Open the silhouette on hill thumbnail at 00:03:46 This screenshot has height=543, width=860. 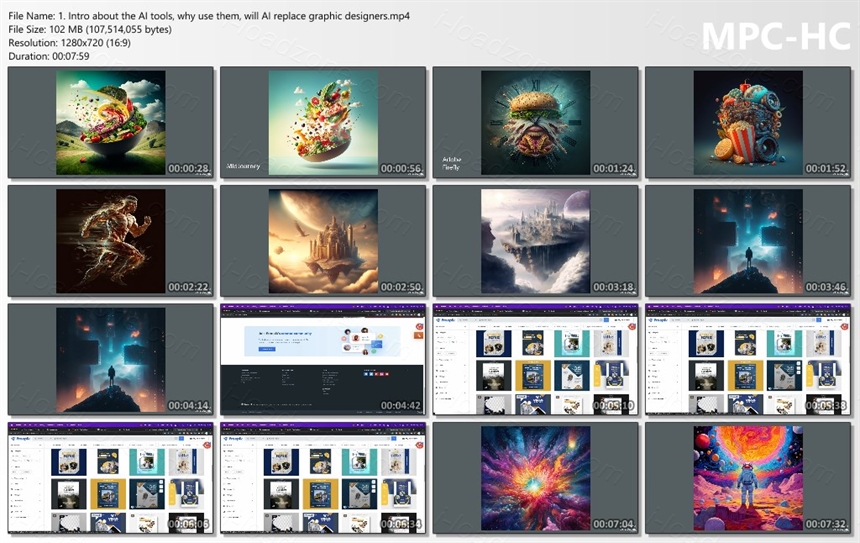(x=748, y=241)
